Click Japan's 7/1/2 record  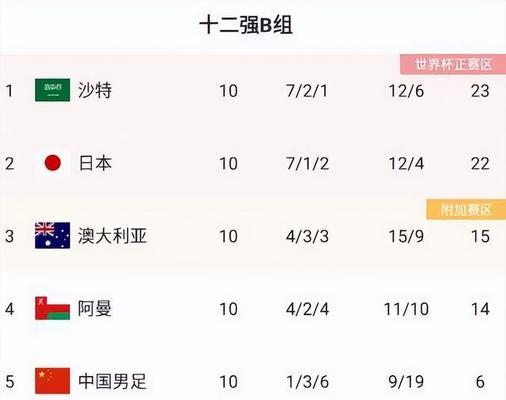[x=307, y=164]
